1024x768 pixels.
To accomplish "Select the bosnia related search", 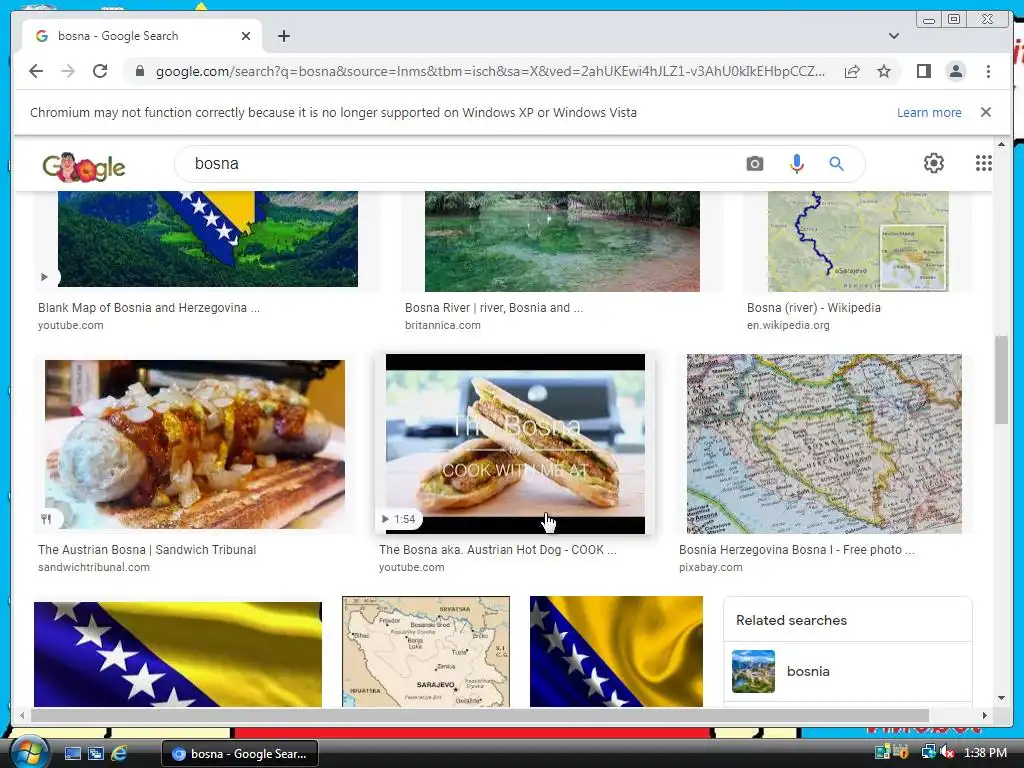I will tap(848, 671).
